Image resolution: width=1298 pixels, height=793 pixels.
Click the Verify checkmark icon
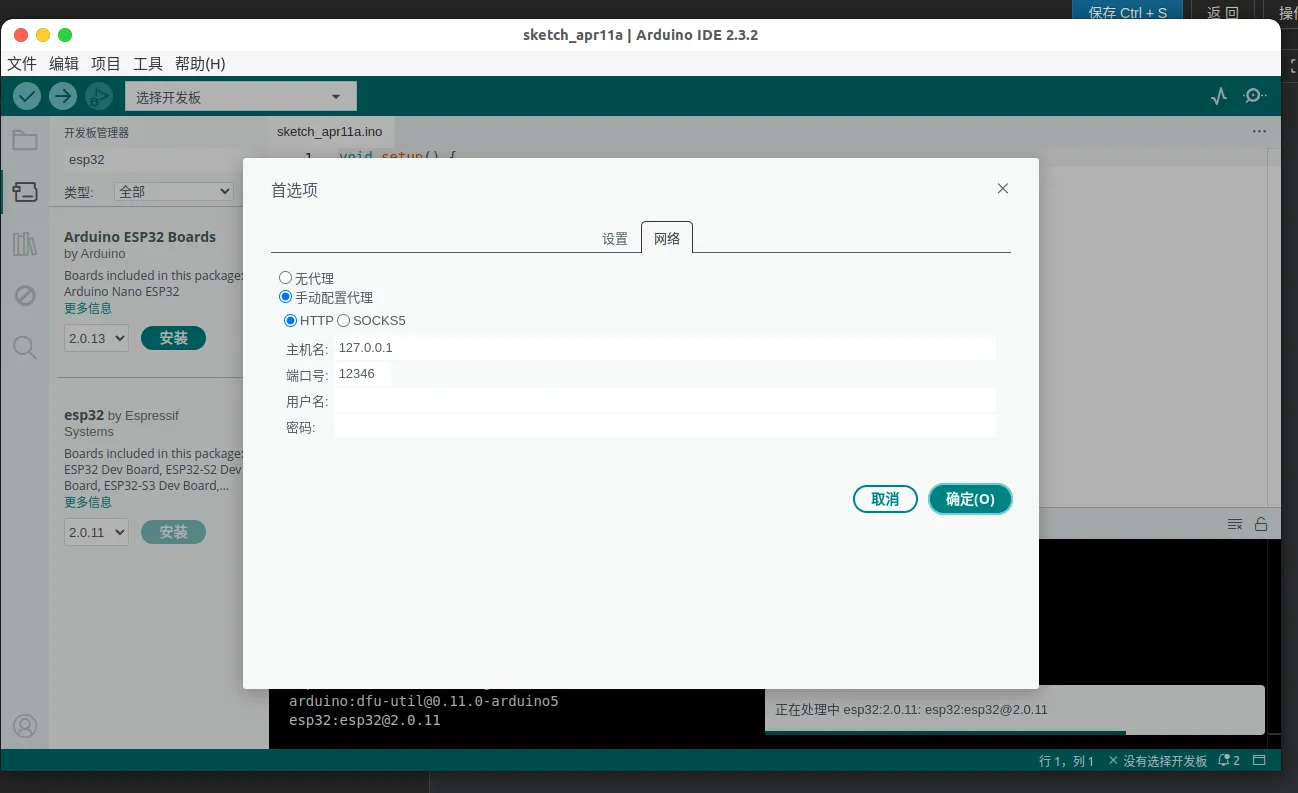coord(27,96)
